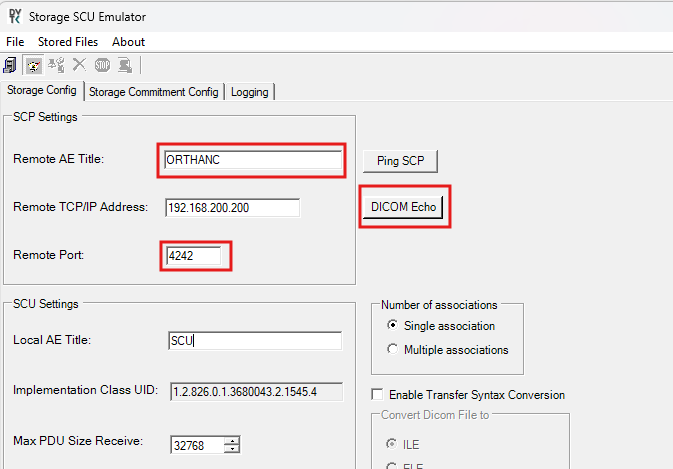
Task: Click the network send toolbar icon
Action: pos(56,65)
